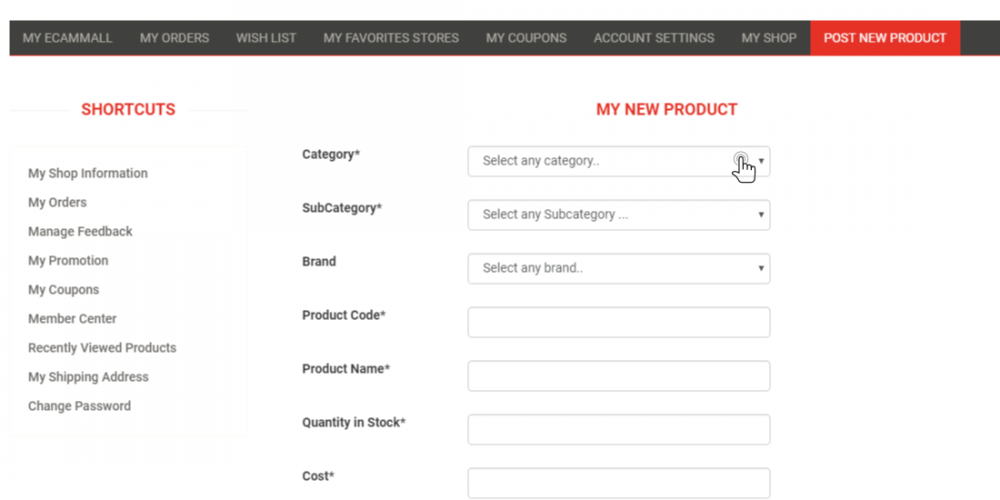Open the Brand selection dropdown
The image size is (1000, 500).
[x=619, y=268]
